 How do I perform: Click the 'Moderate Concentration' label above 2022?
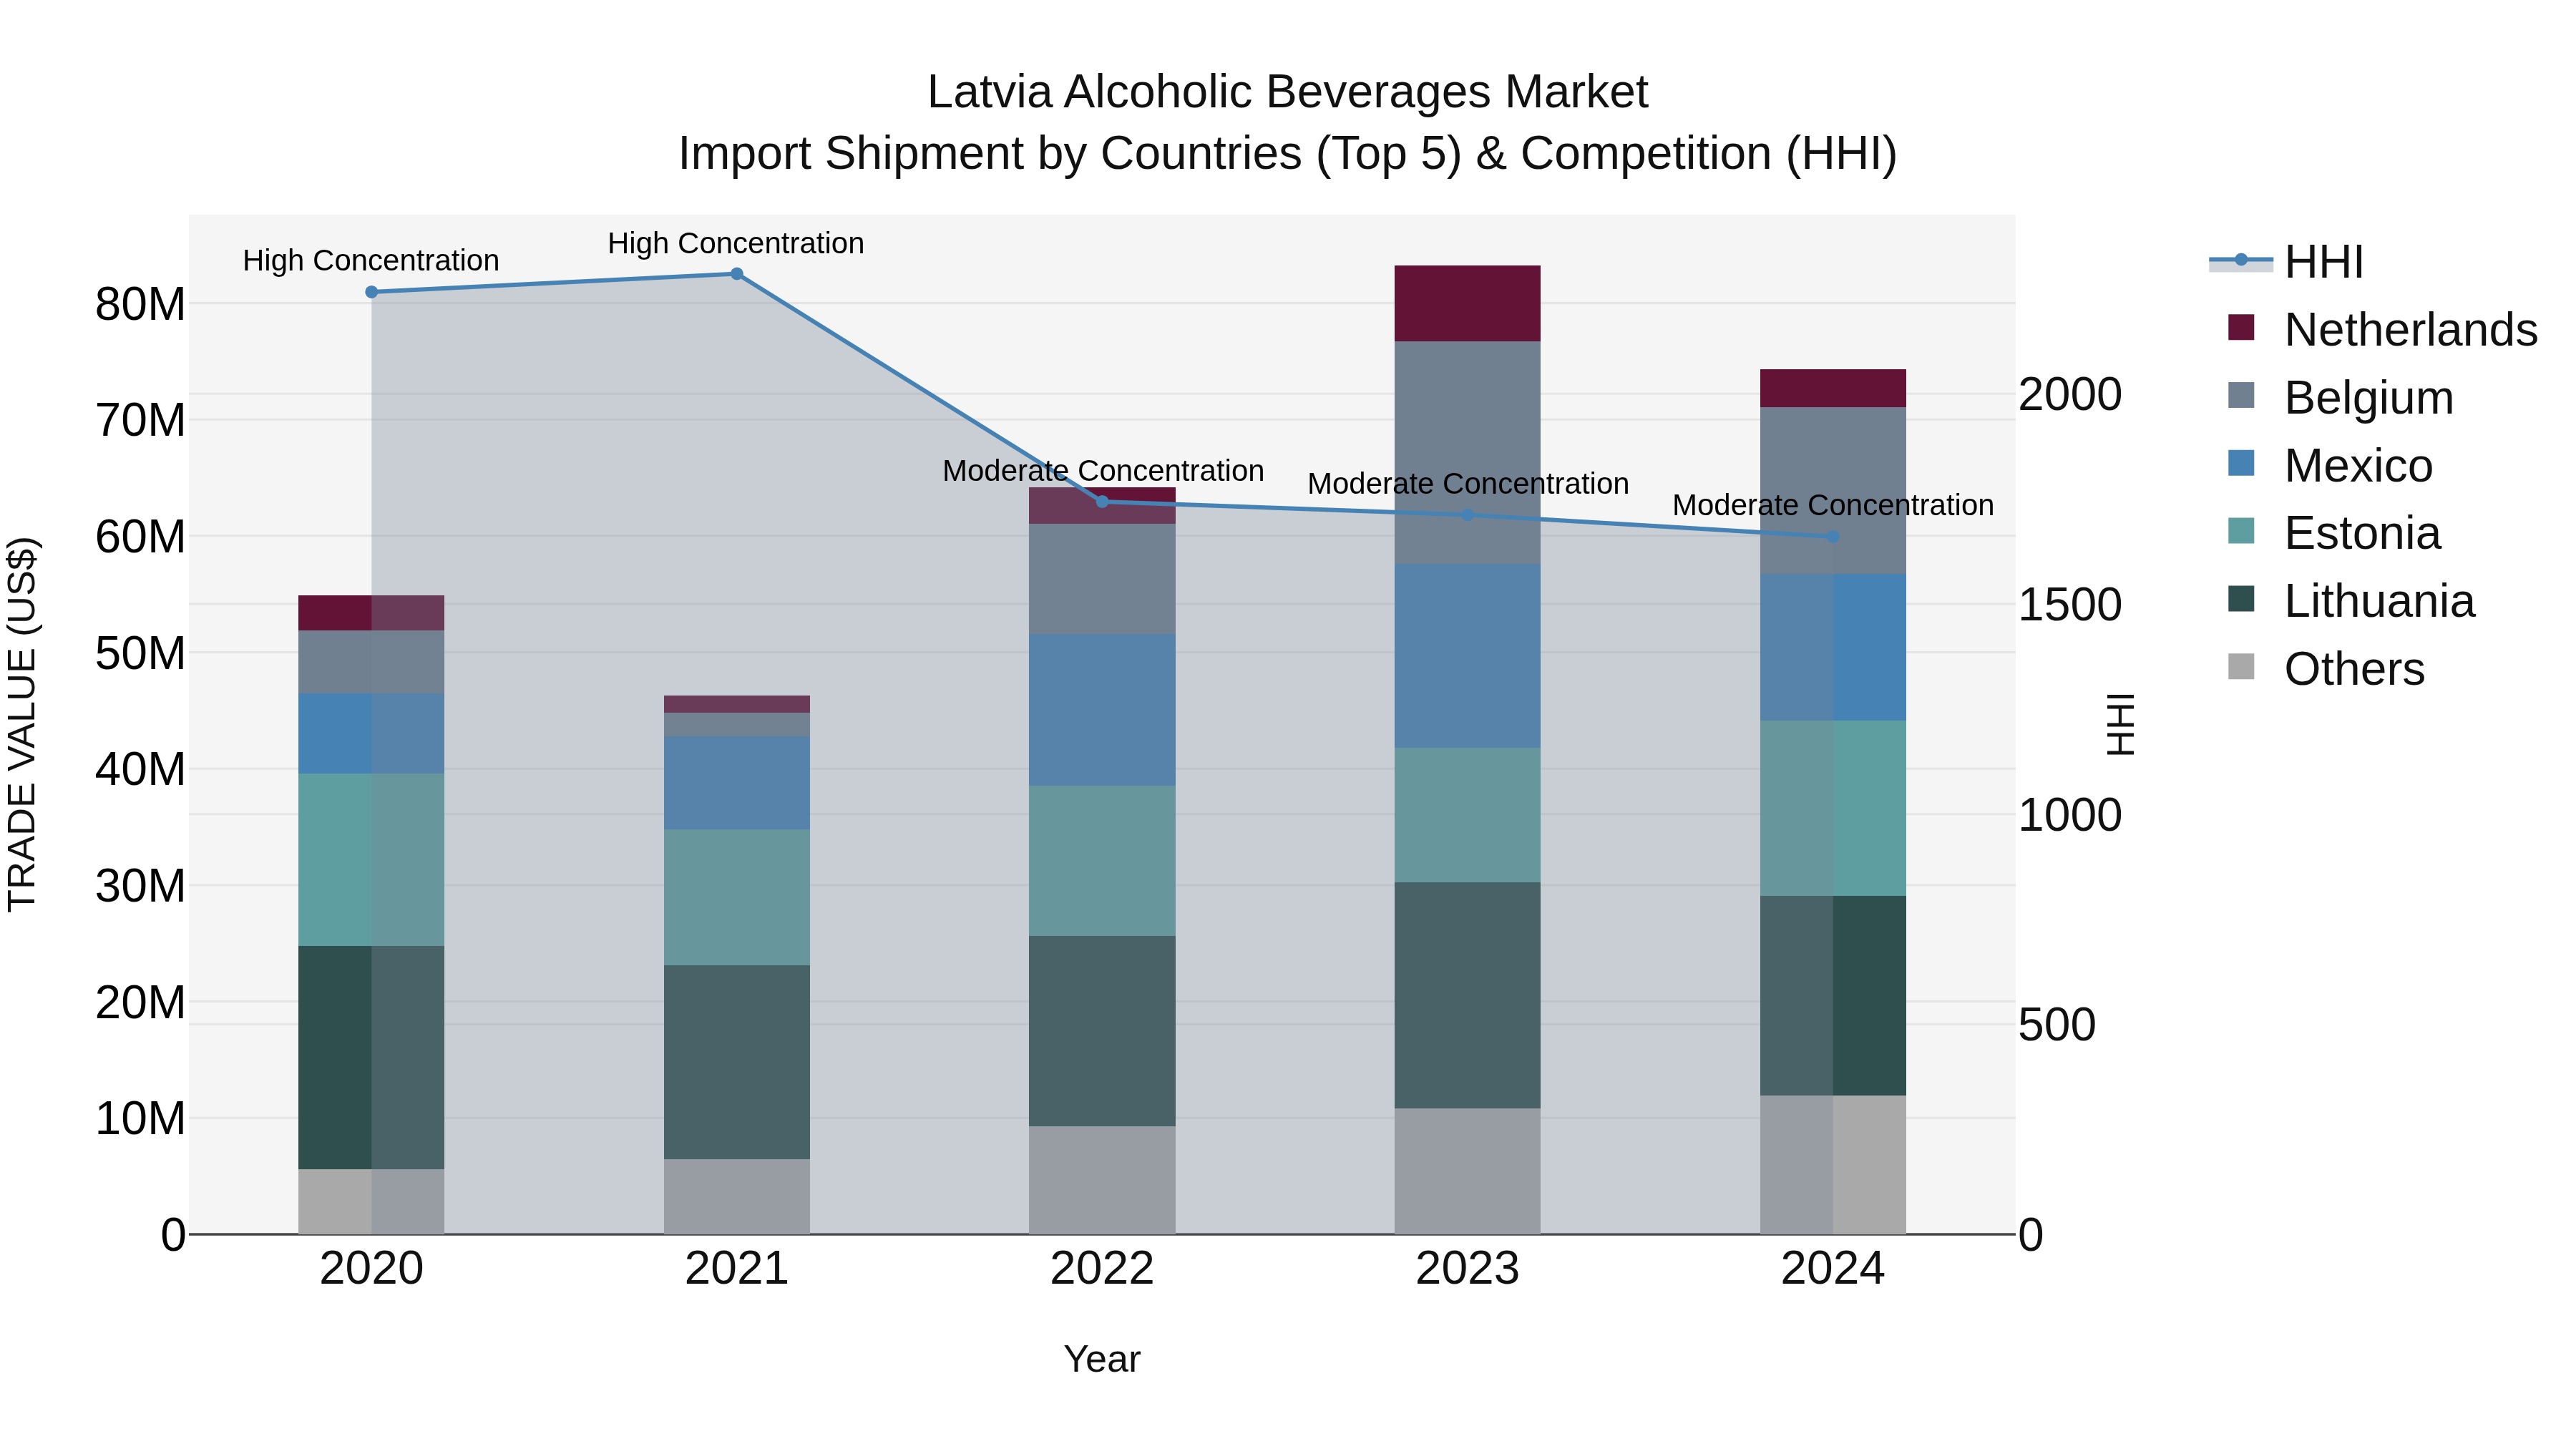(x=1103, y=471)
